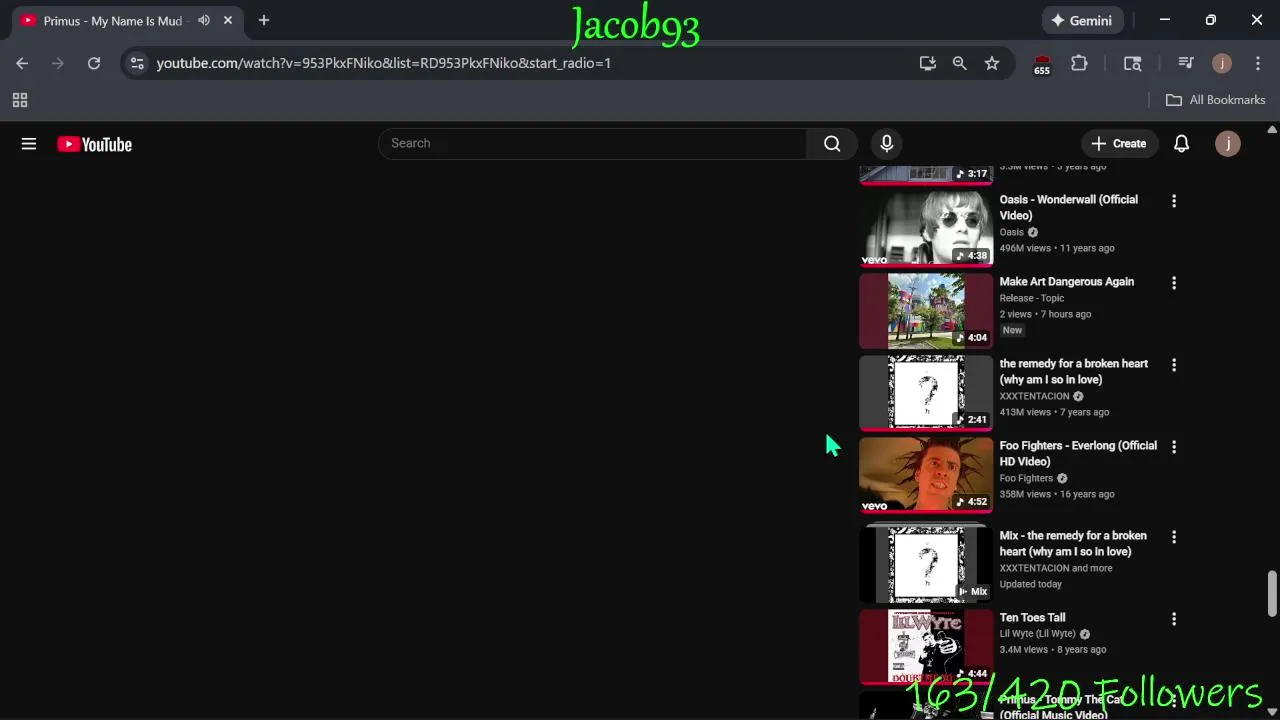This screenshot has width=1280, height=720.
Task: Open Lil Wyte channel name
Action: click(x=1037, y=634)
